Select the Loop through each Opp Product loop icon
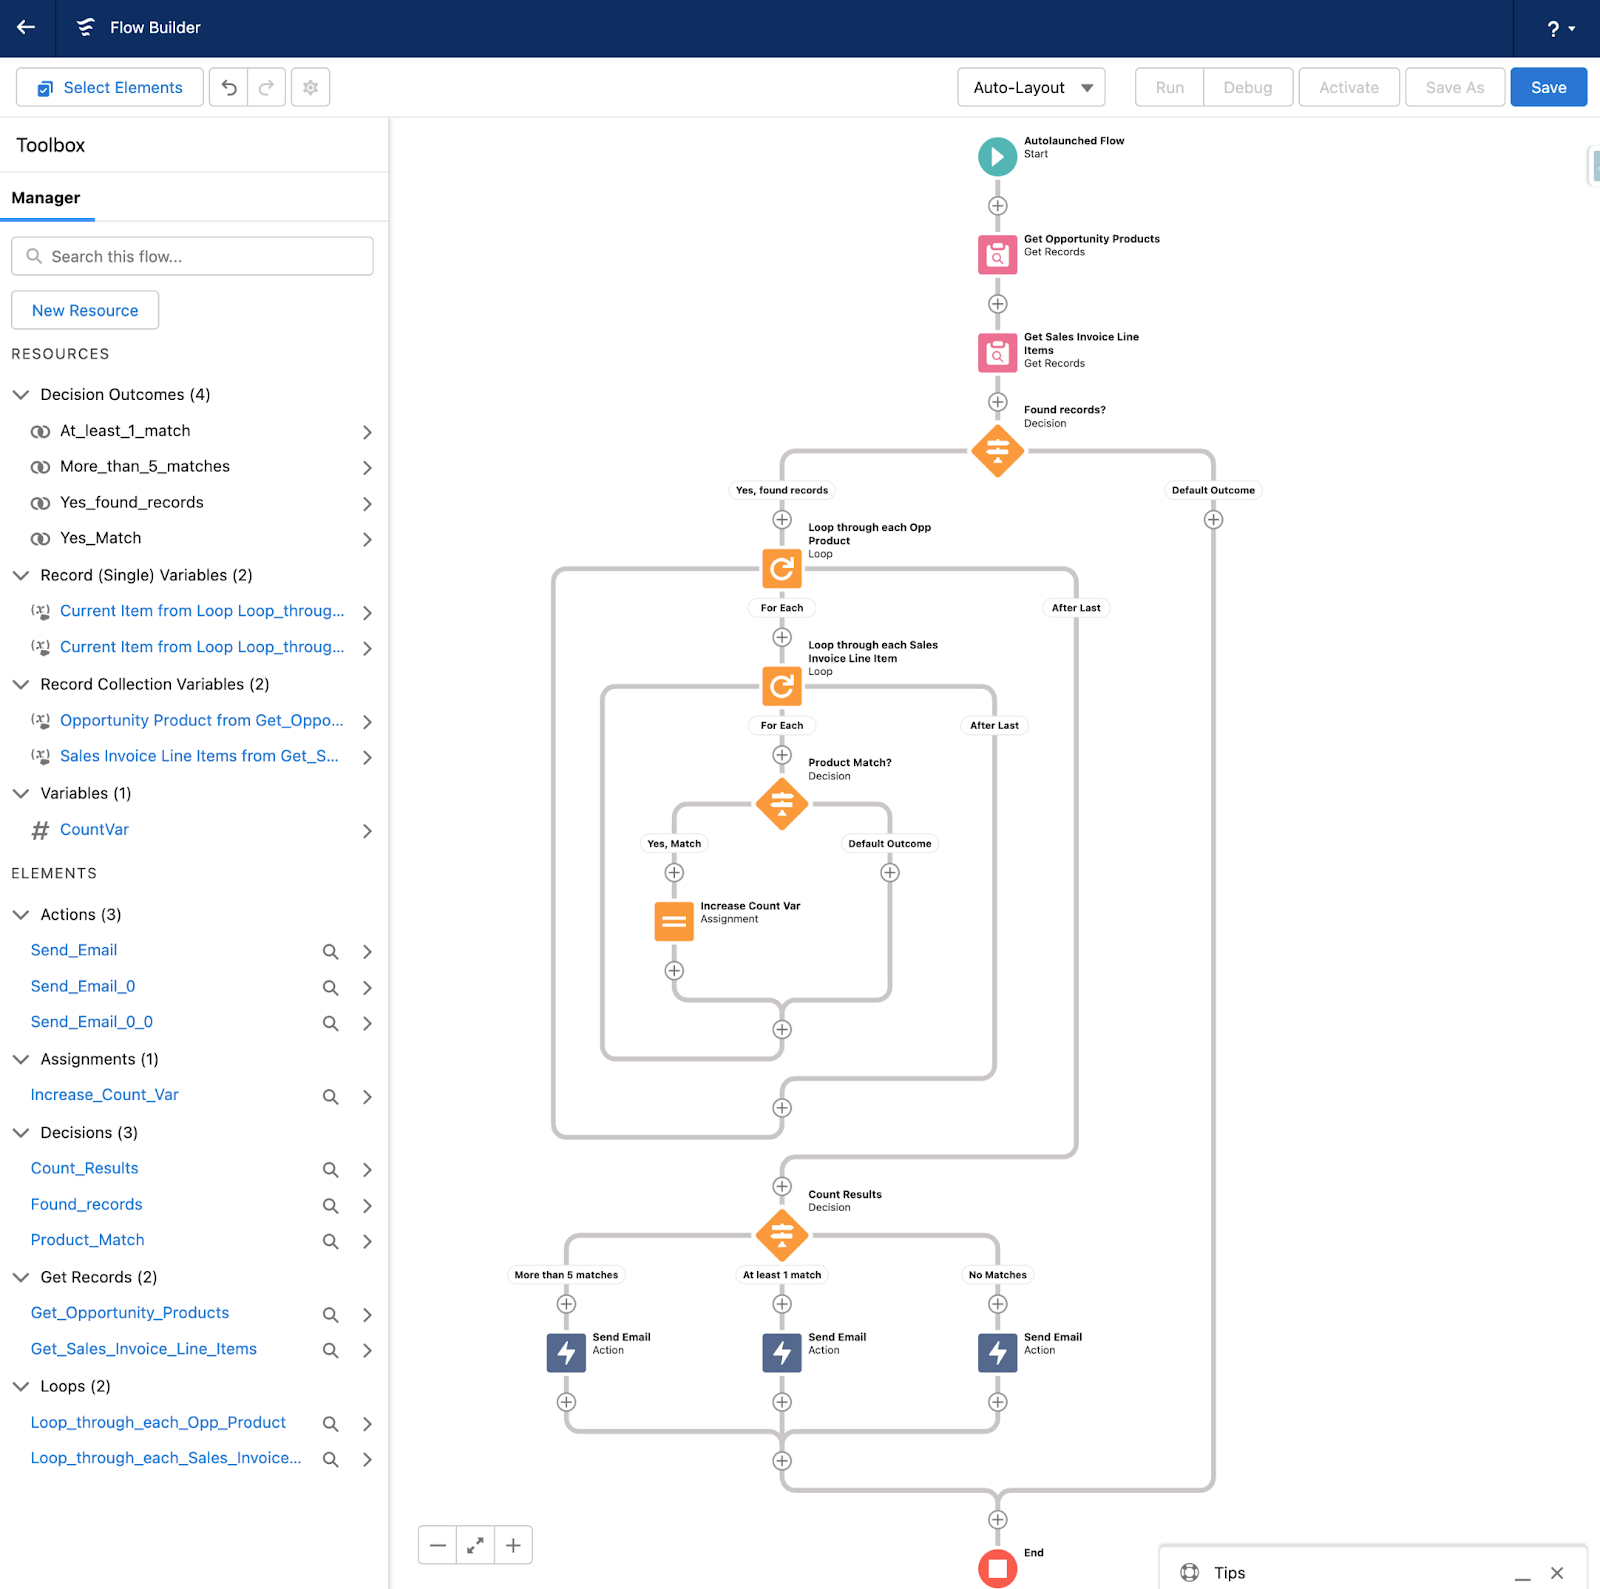 coord(781,568)
